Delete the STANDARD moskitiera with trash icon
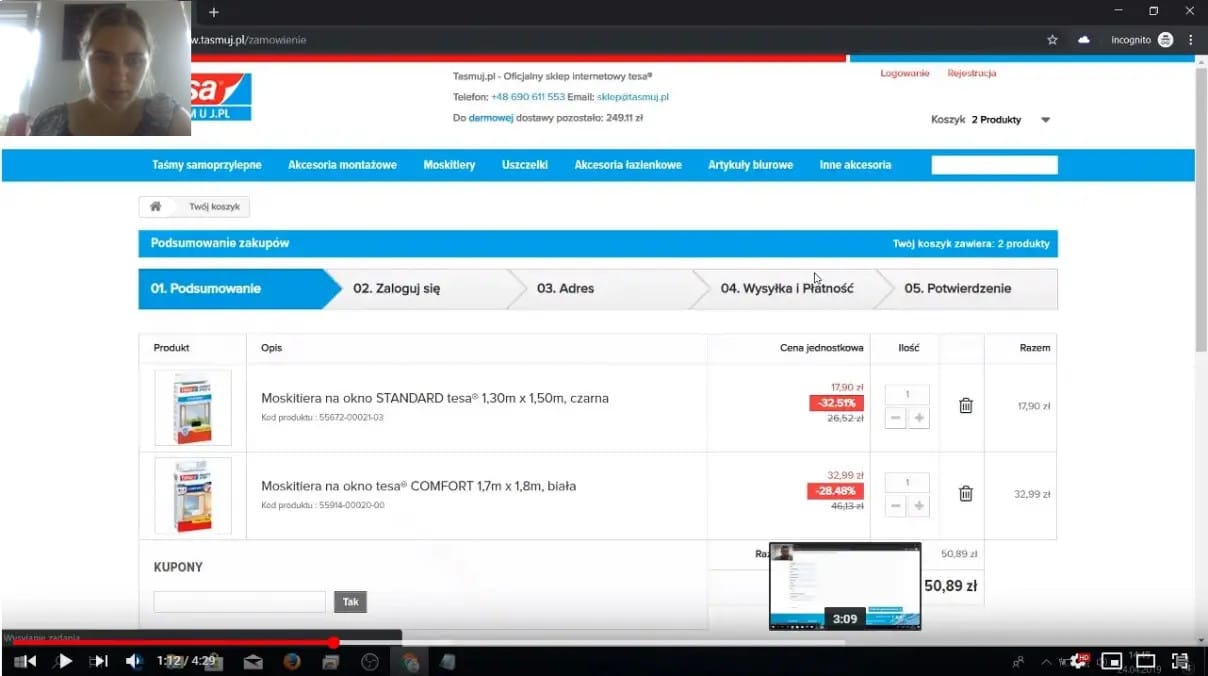 [965, 406]
